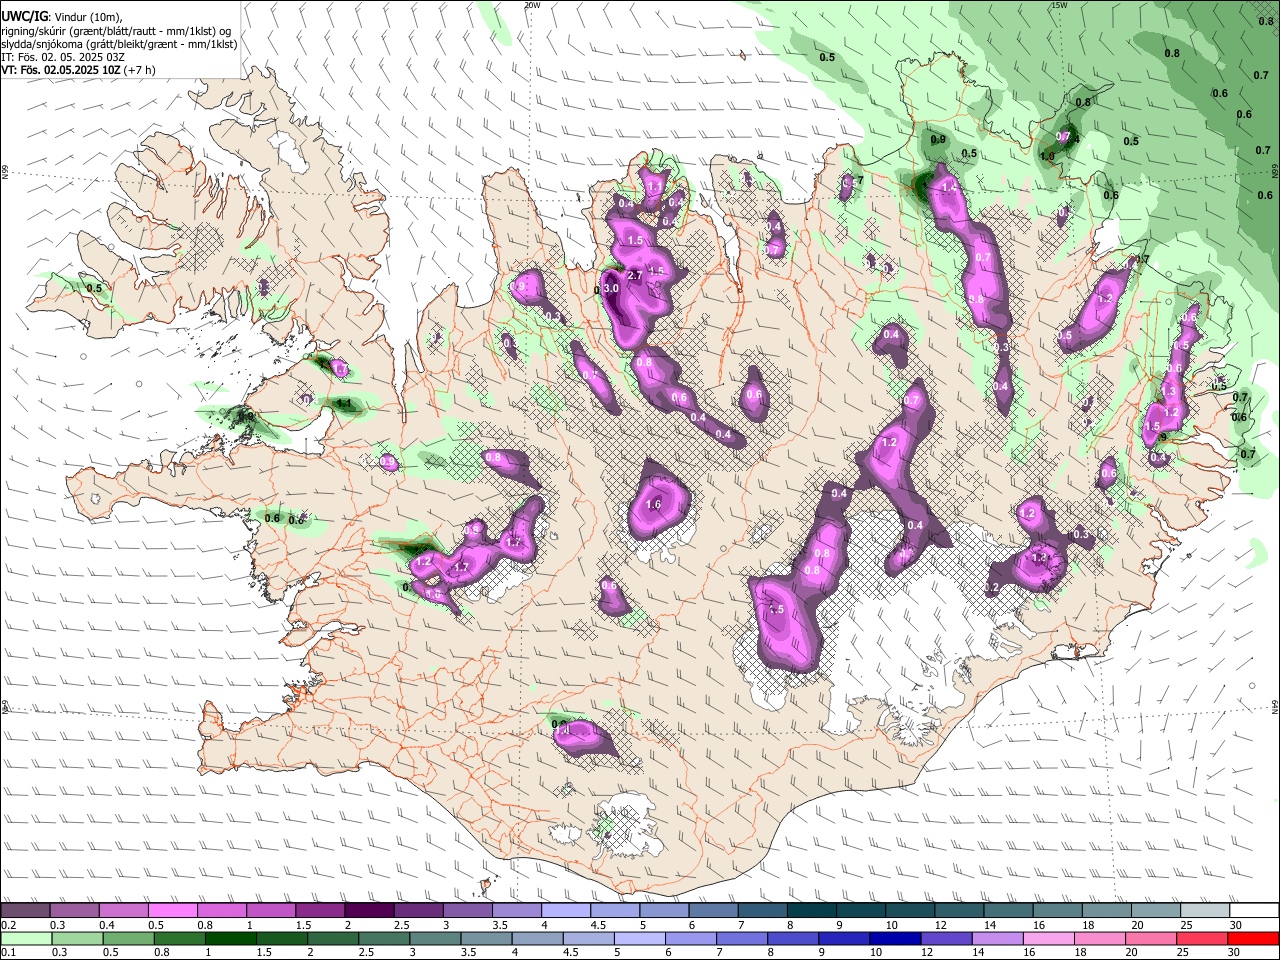Select the darkest green 1 rain legend swatch
Image resolution: width=1280 pixels, height=960 pixels.
click(230, 939)
